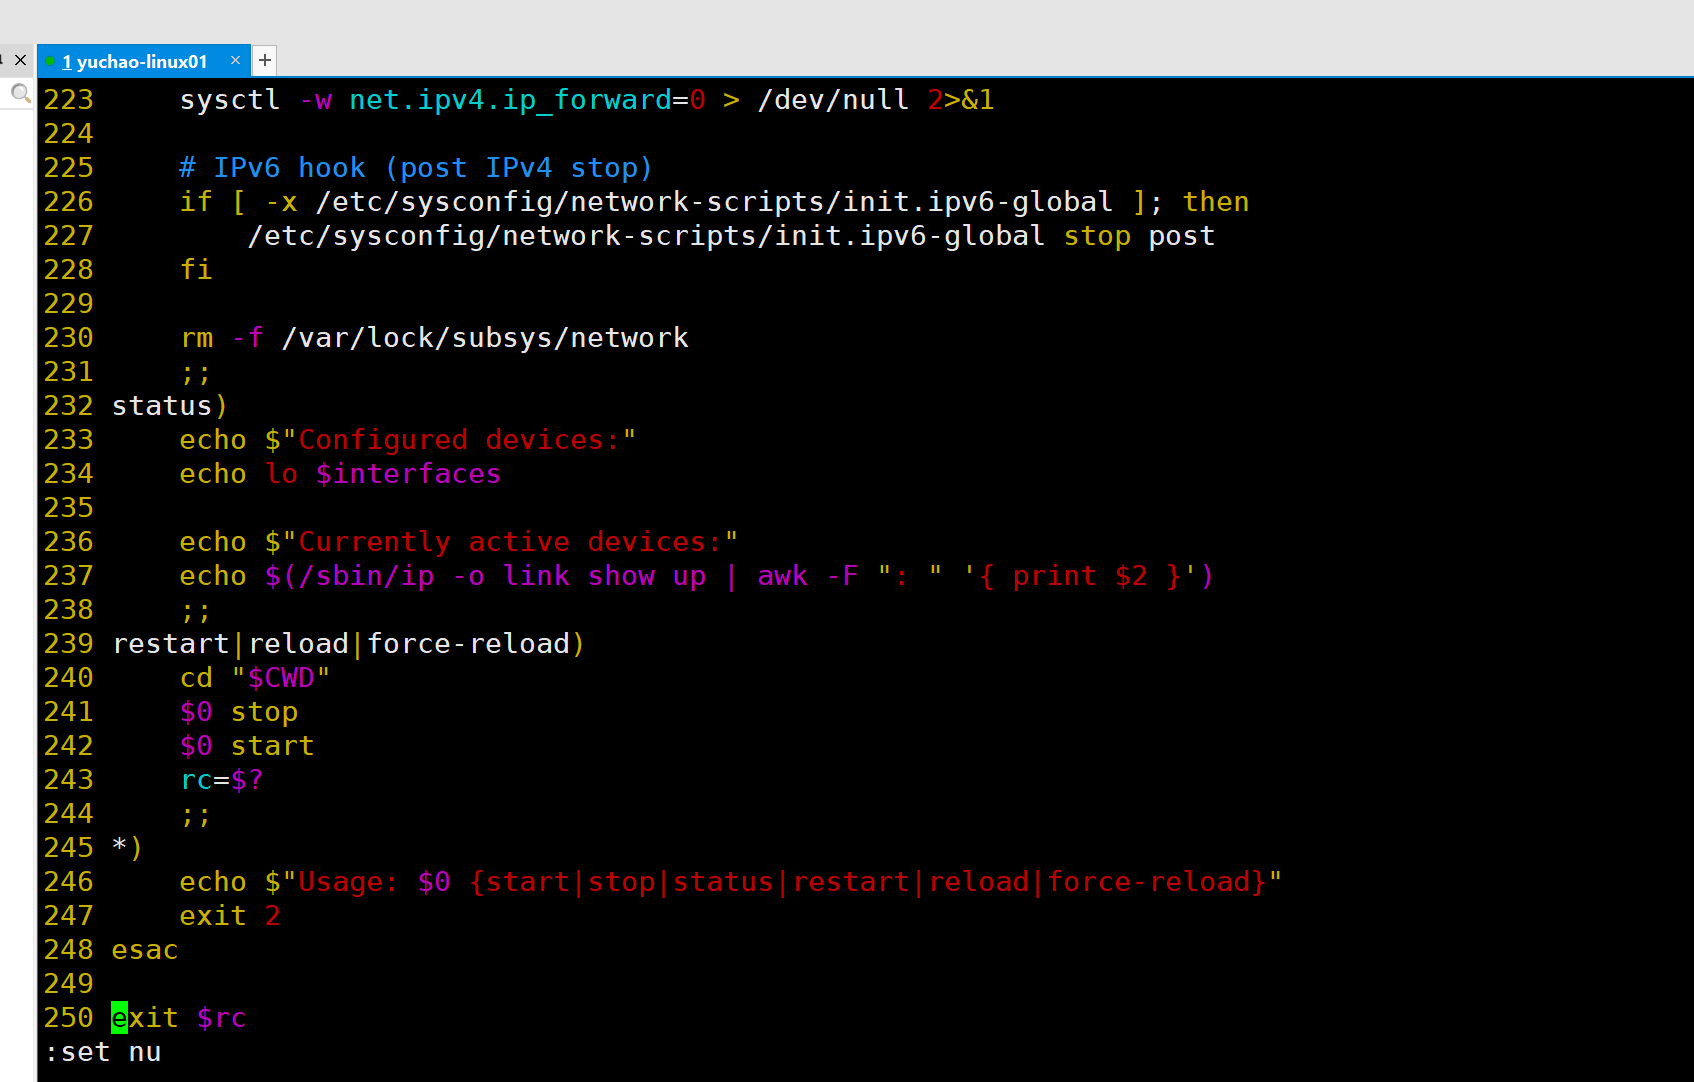Click 'Currently active devices:' string

coord(509,542)
